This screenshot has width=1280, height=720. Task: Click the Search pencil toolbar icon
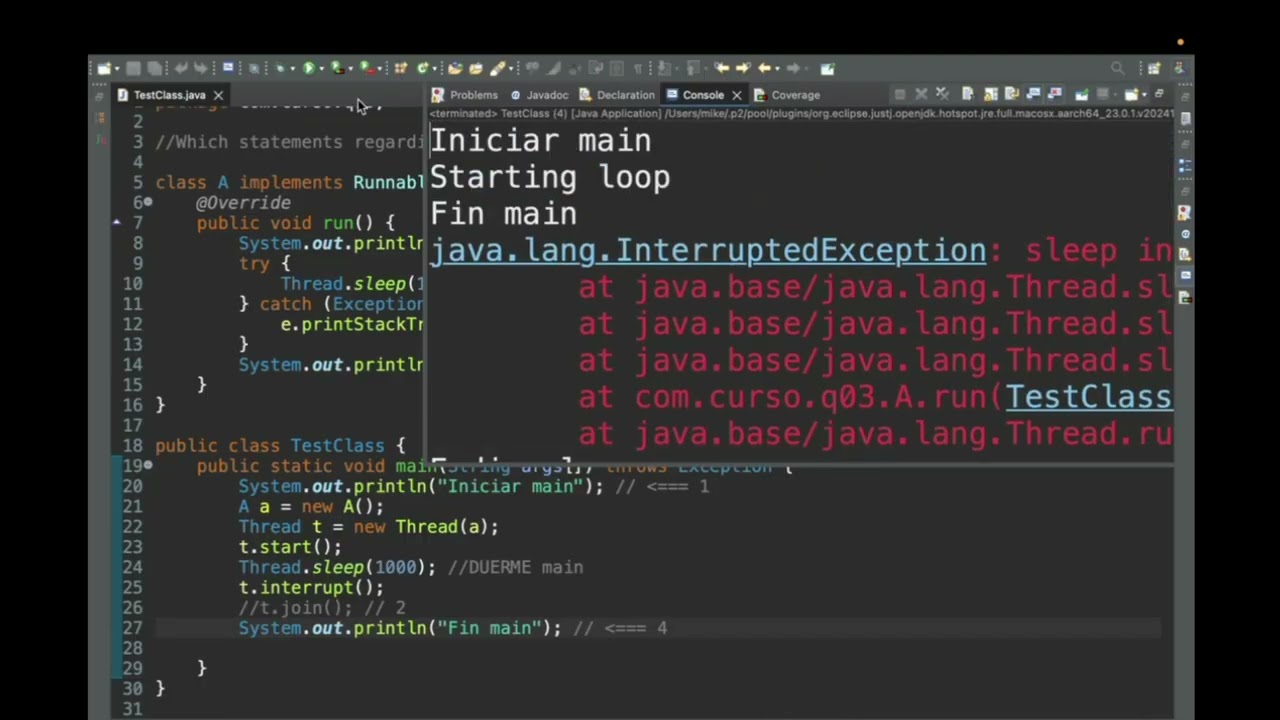pos(496,69)
